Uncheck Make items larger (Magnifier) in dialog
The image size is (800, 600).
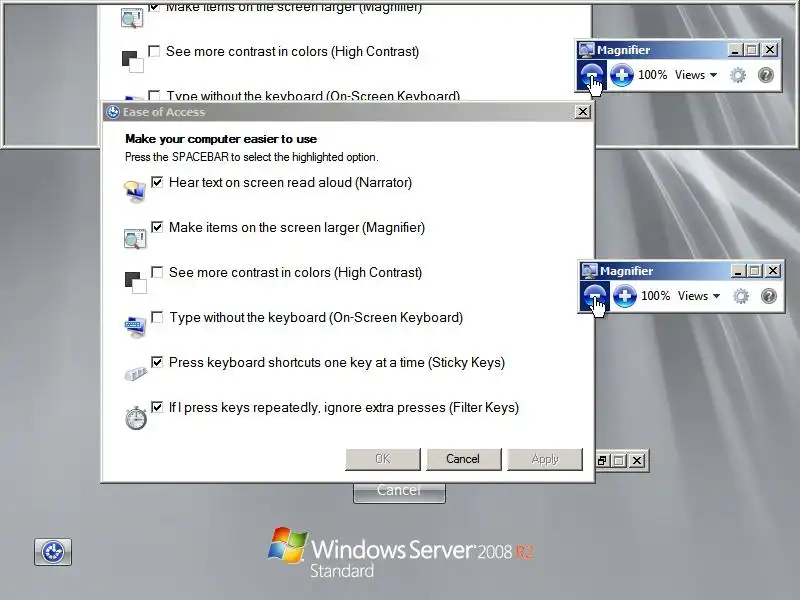157,227
